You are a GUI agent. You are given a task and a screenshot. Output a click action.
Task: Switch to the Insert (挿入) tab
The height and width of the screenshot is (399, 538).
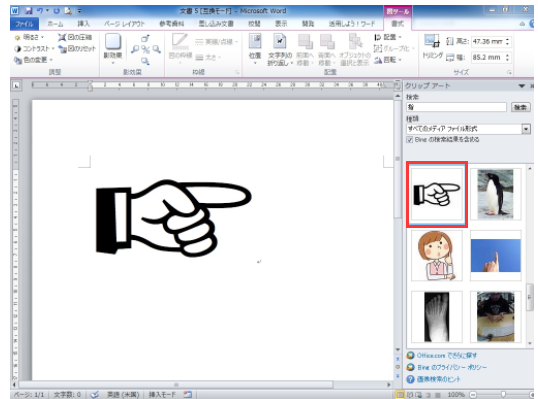[x=83, y=24]
